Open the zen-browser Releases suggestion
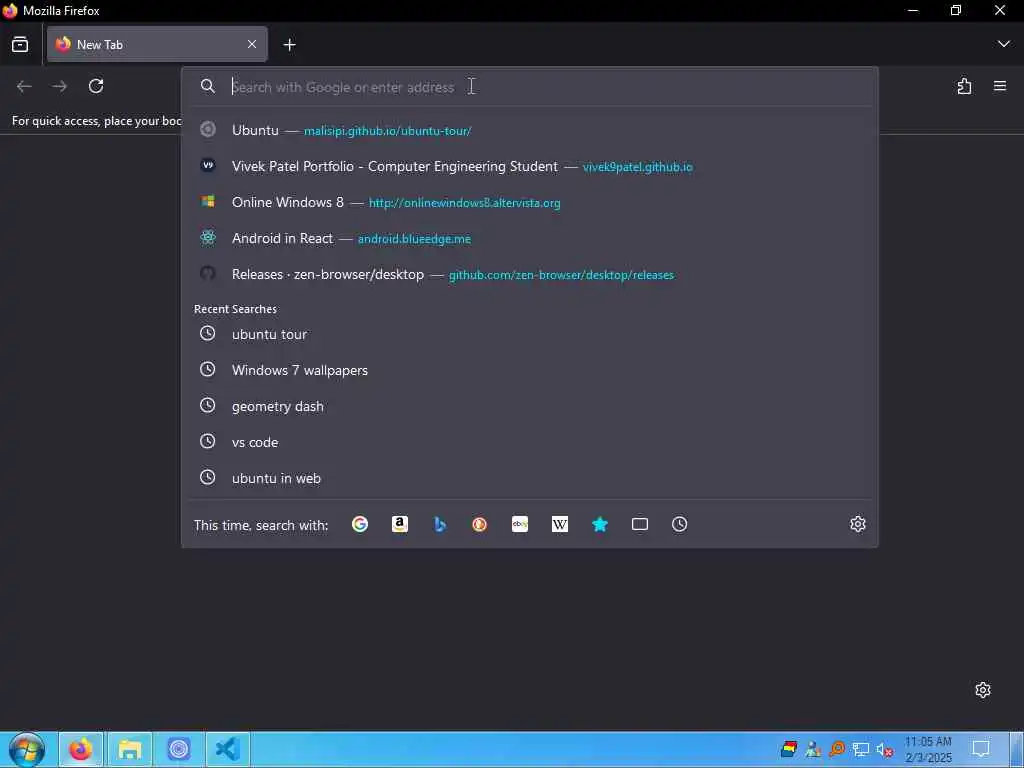 [x=532, y=274]
